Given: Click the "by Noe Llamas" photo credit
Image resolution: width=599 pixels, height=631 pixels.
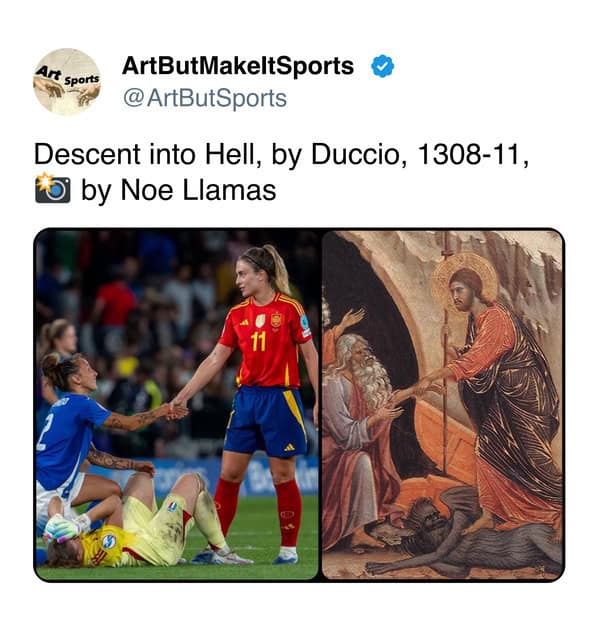Looking at the screenshot, I should [x=178, y=190].
